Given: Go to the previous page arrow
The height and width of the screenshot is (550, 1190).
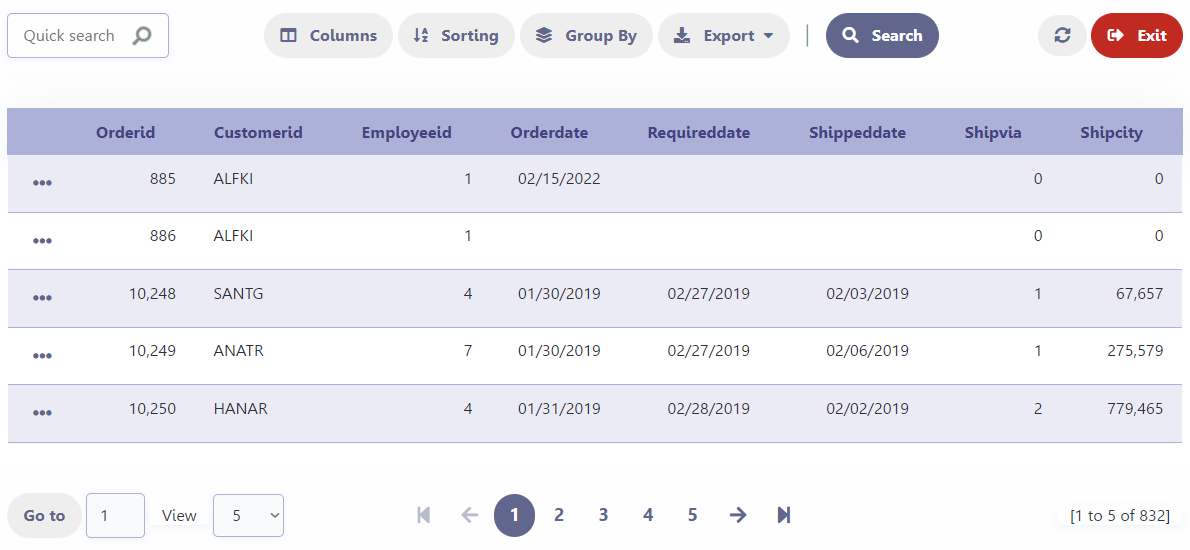Looking at the screenshot, I should click(x=469, y=515).
